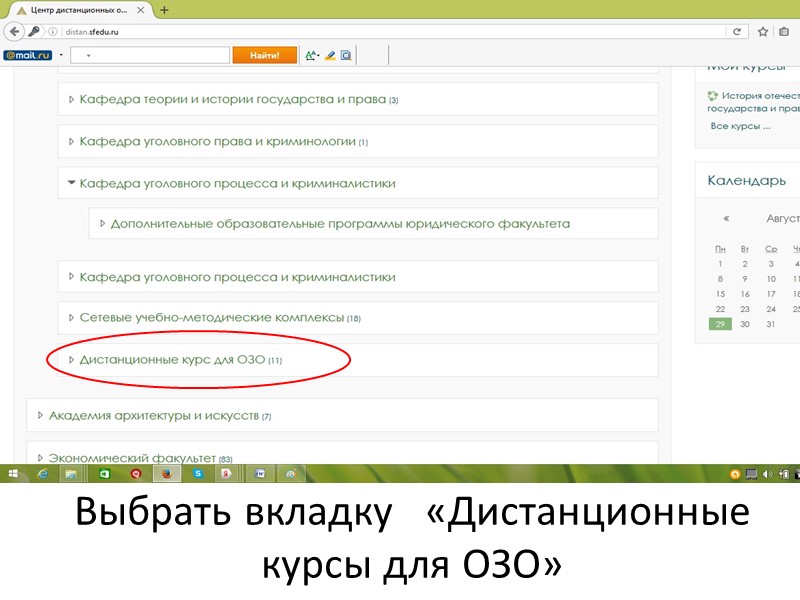Click the key icon beside the address bar
The height and width of the screenshot is (600, 800).
click(x=34, y=32)
